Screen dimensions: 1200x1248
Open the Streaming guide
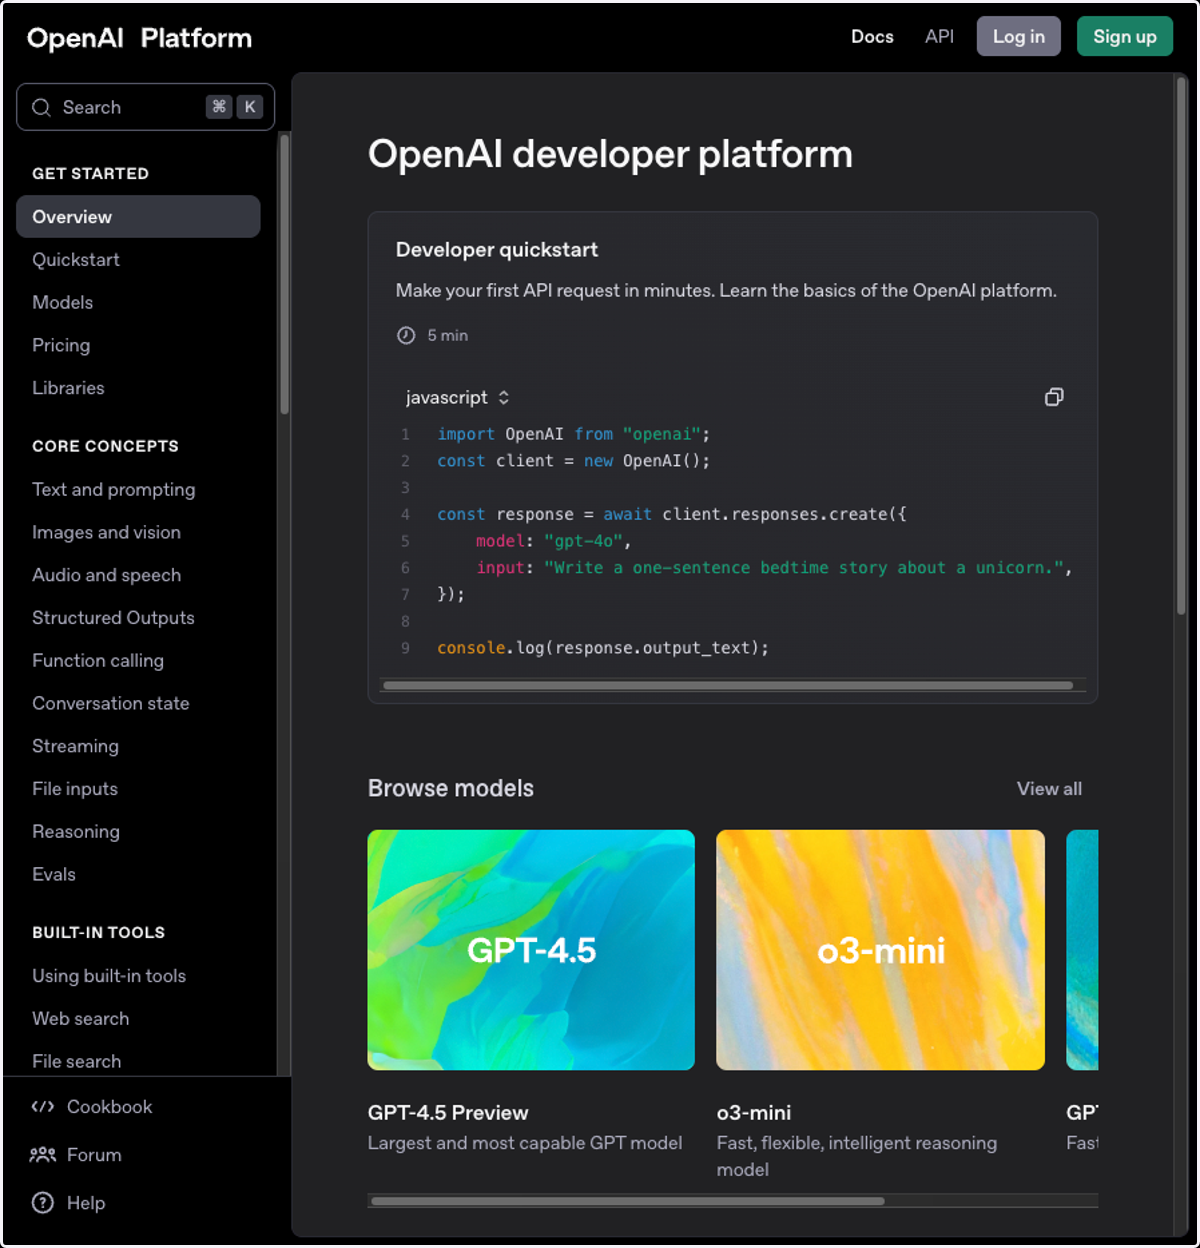pos(75,746)
